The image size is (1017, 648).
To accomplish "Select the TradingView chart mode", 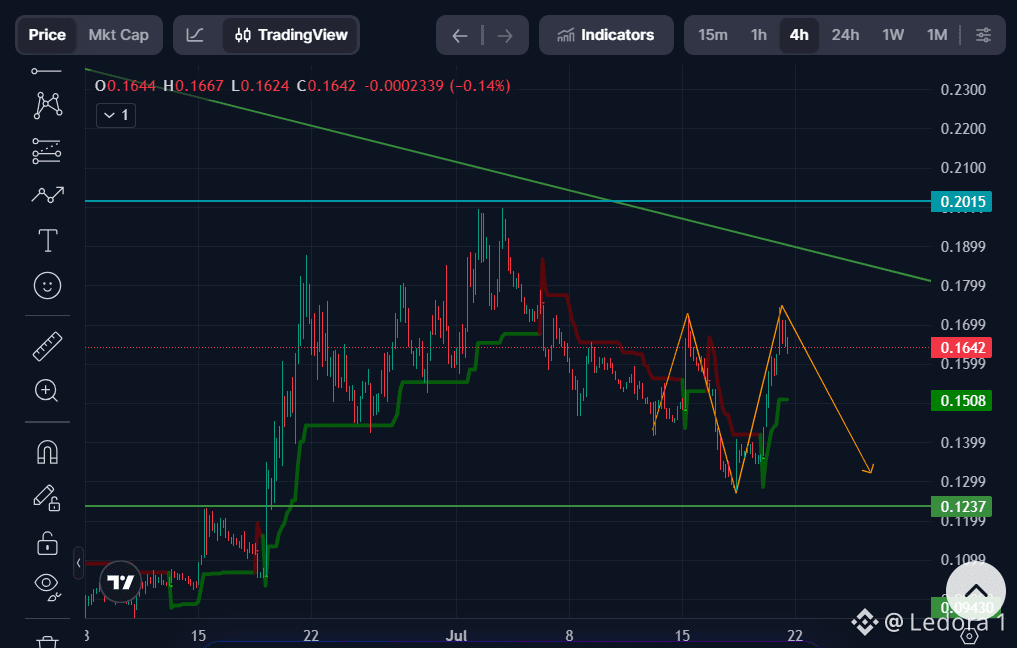I will pyautogui.click(x=291, y=35).
